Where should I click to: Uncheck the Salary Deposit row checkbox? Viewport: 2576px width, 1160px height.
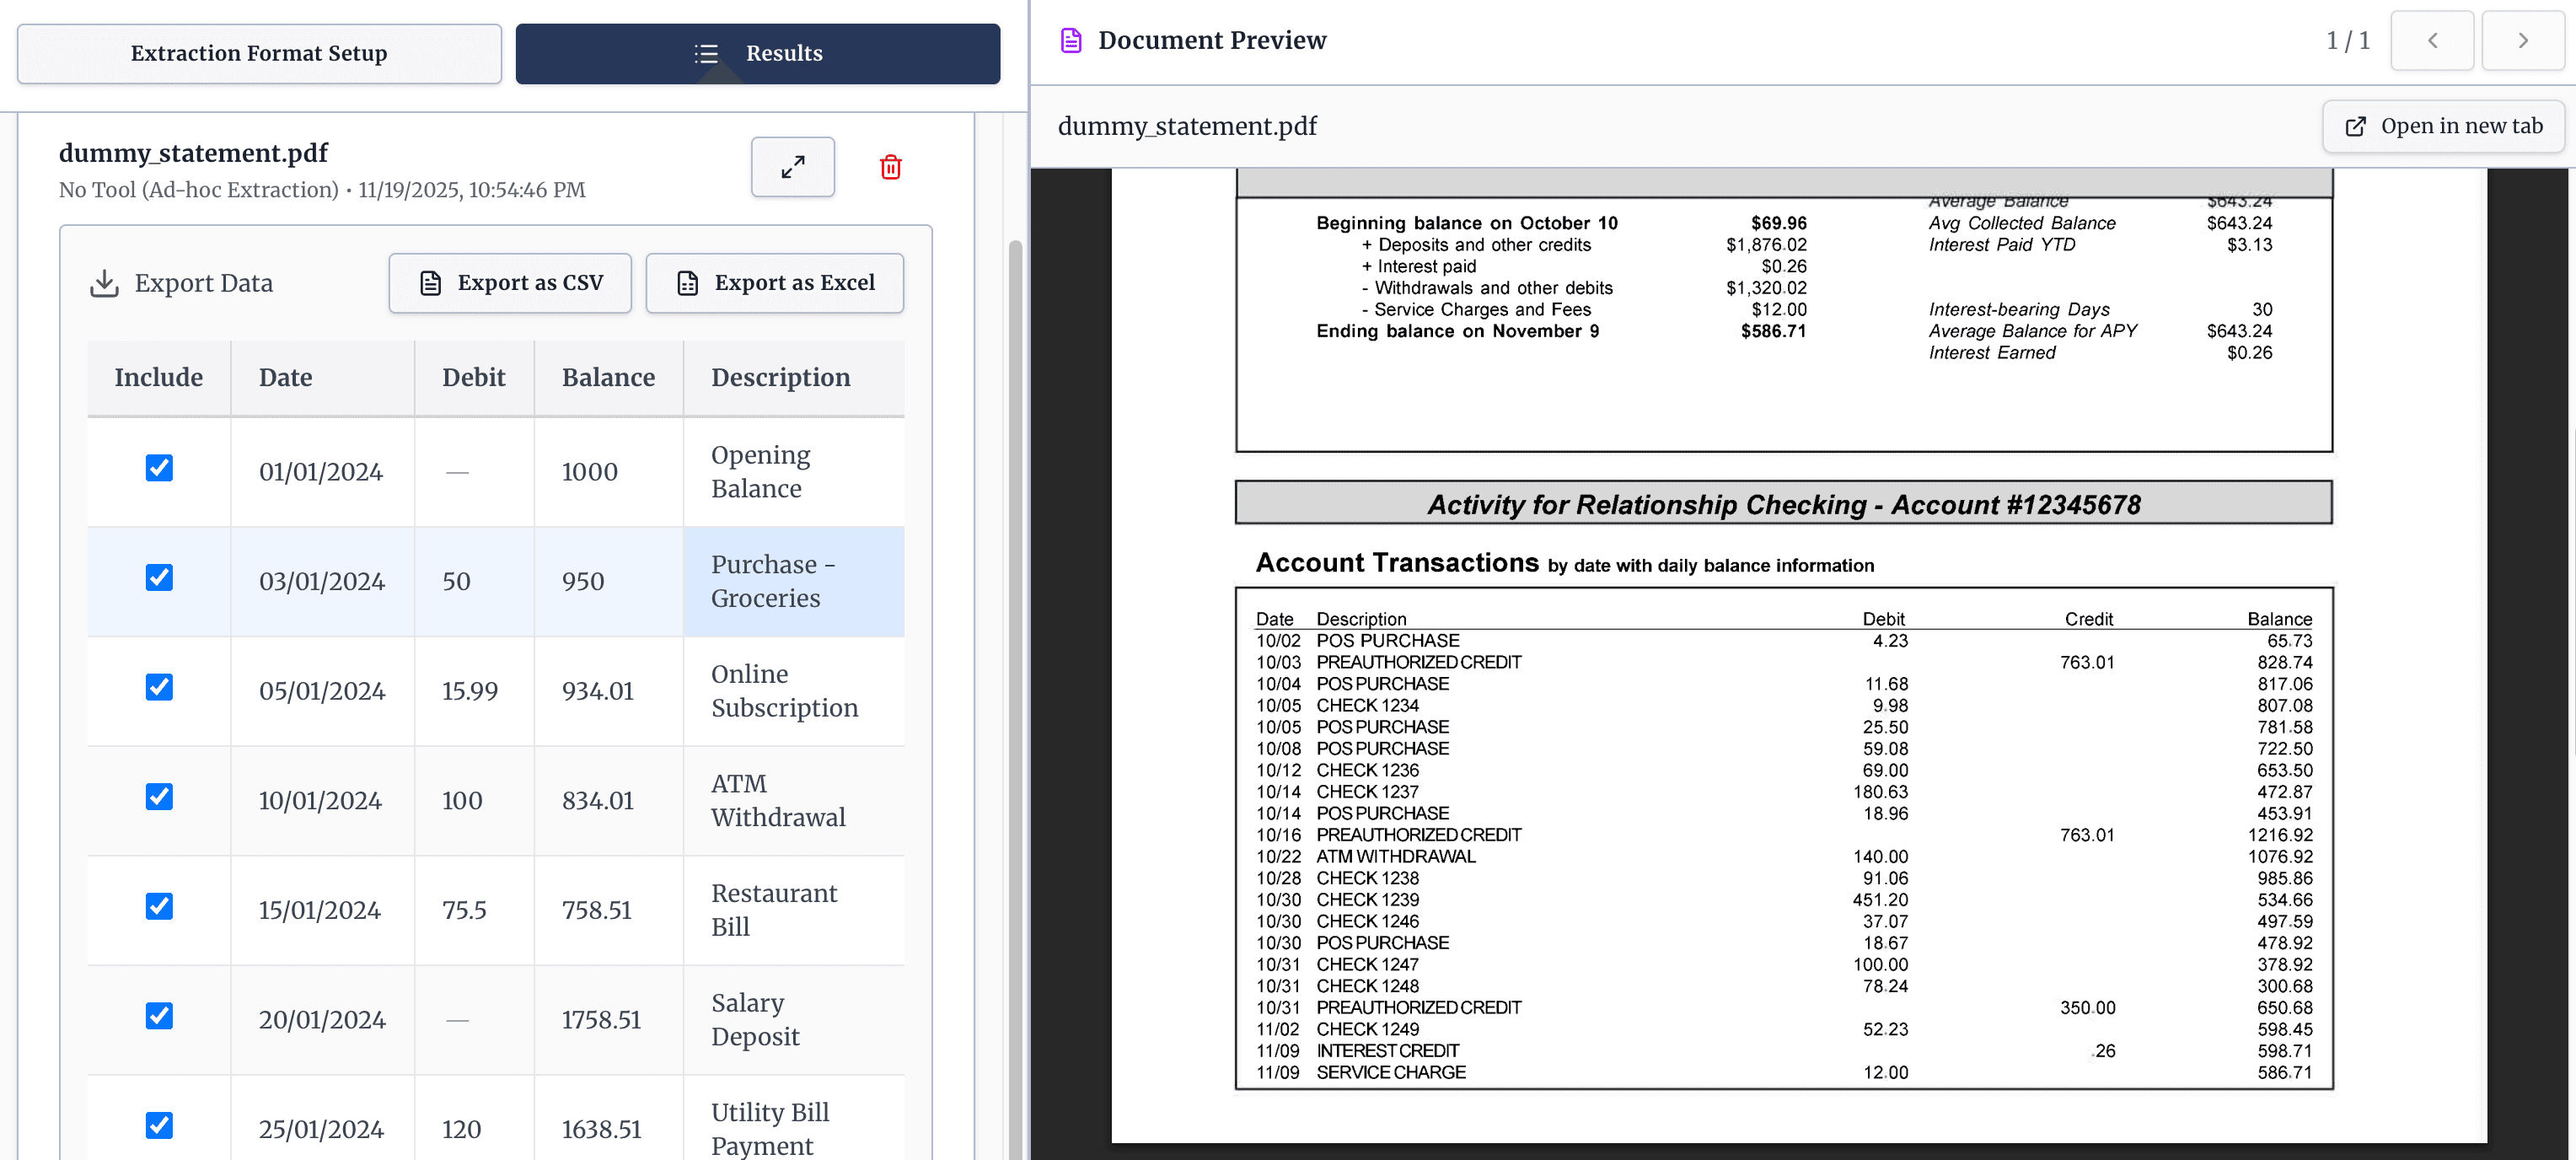click(159, 1016)
